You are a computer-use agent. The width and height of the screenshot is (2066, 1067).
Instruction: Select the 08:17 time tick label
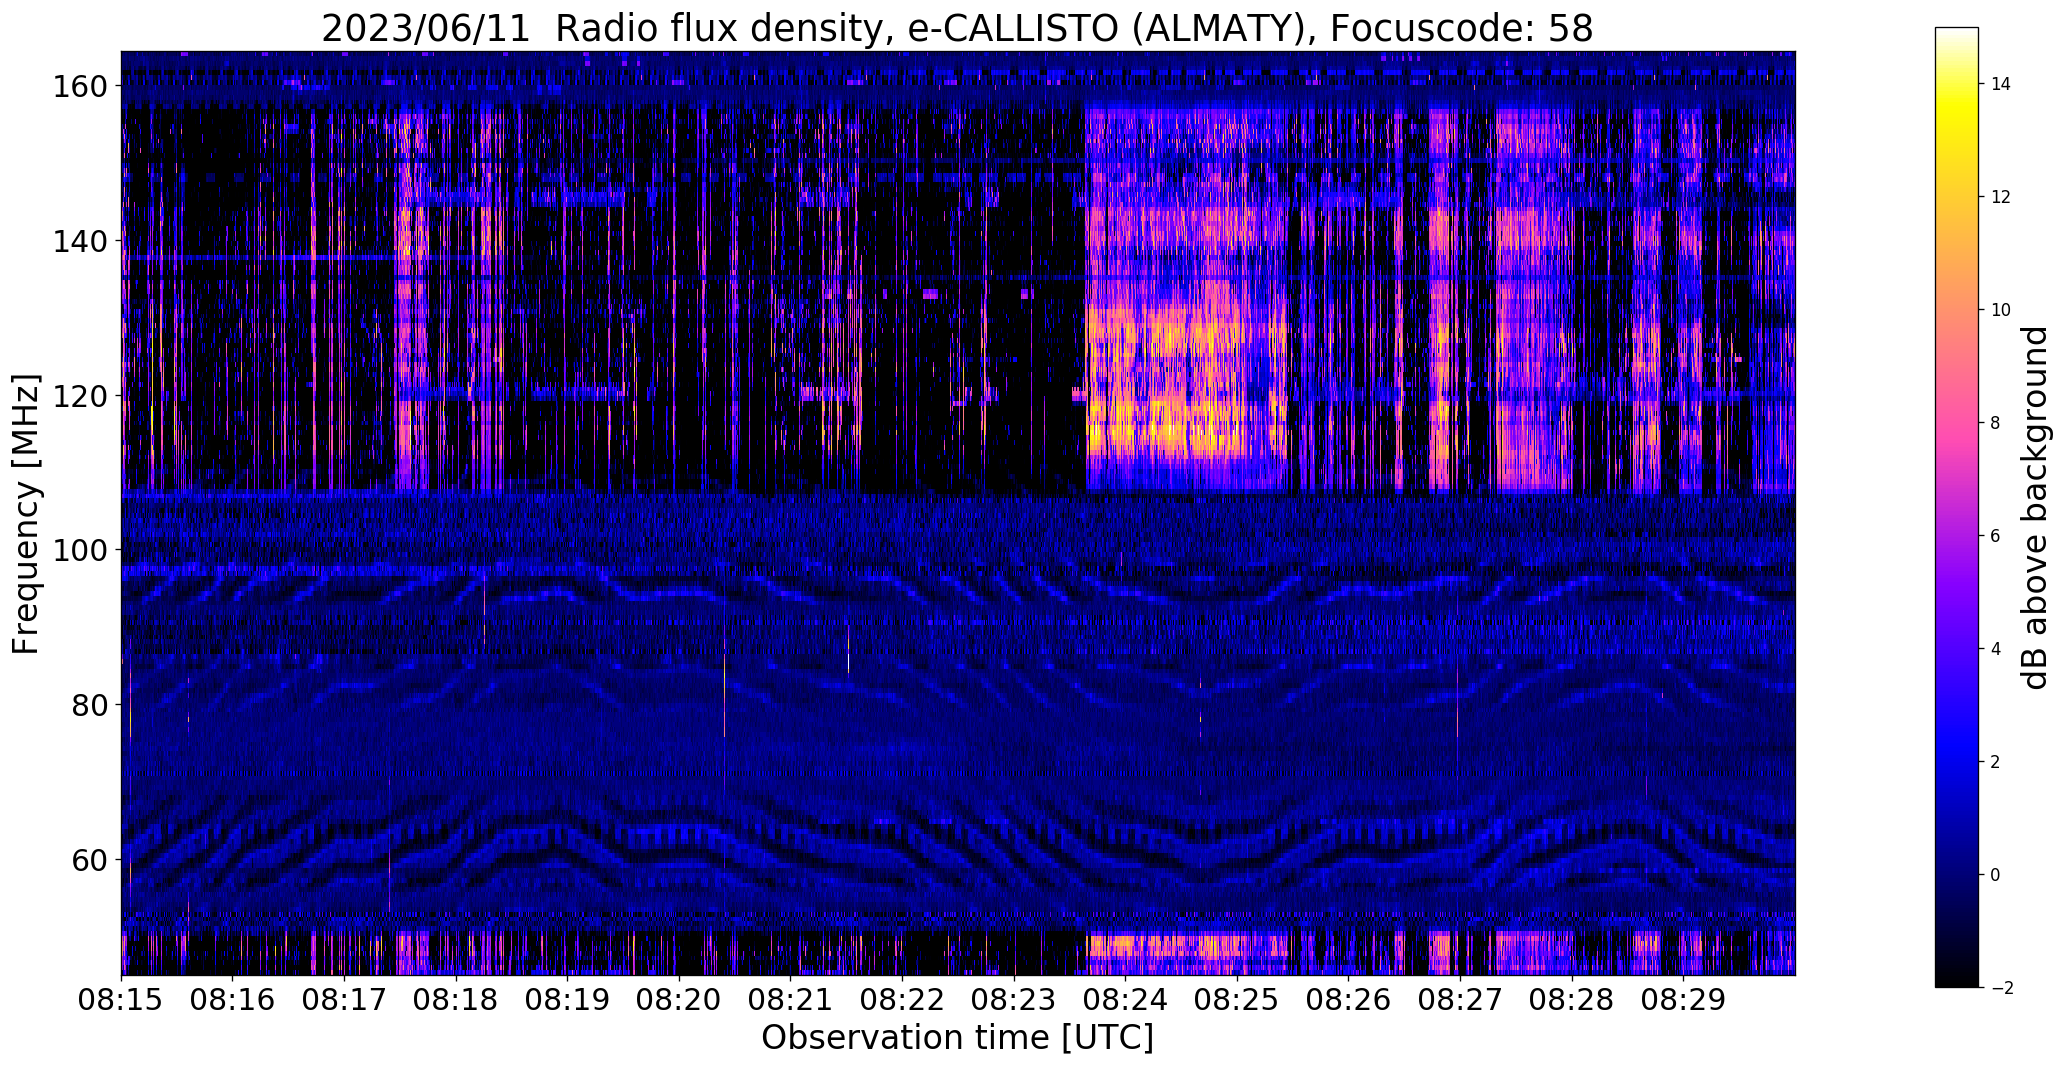[x=344, y=999]
